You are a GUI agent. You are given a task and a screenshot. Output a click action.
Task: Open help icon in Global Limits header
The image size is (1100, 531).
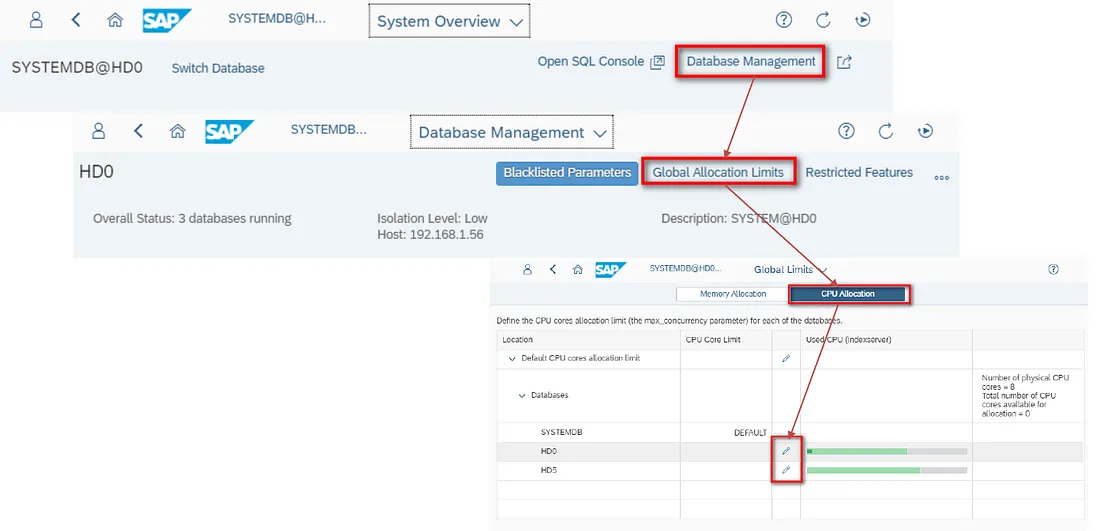coord(1053,269)
